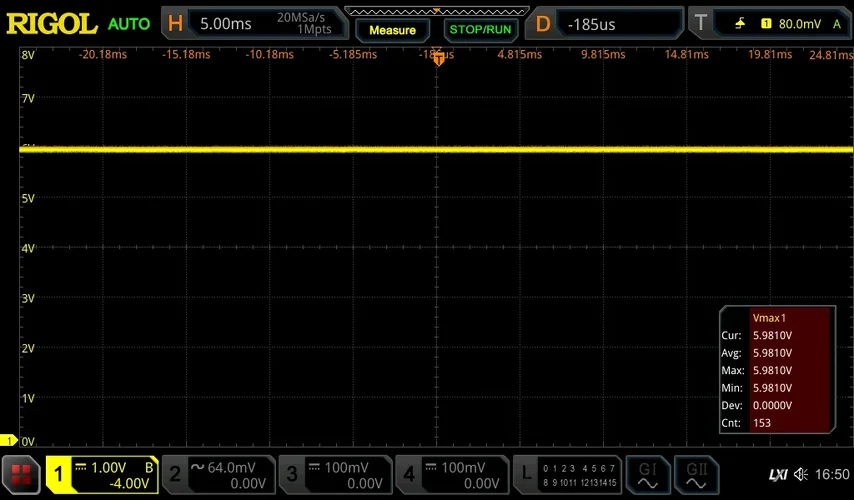Click the Avg 5.9810V measurement value
This screenshot has width=854, height=500.
coord(772,353)
